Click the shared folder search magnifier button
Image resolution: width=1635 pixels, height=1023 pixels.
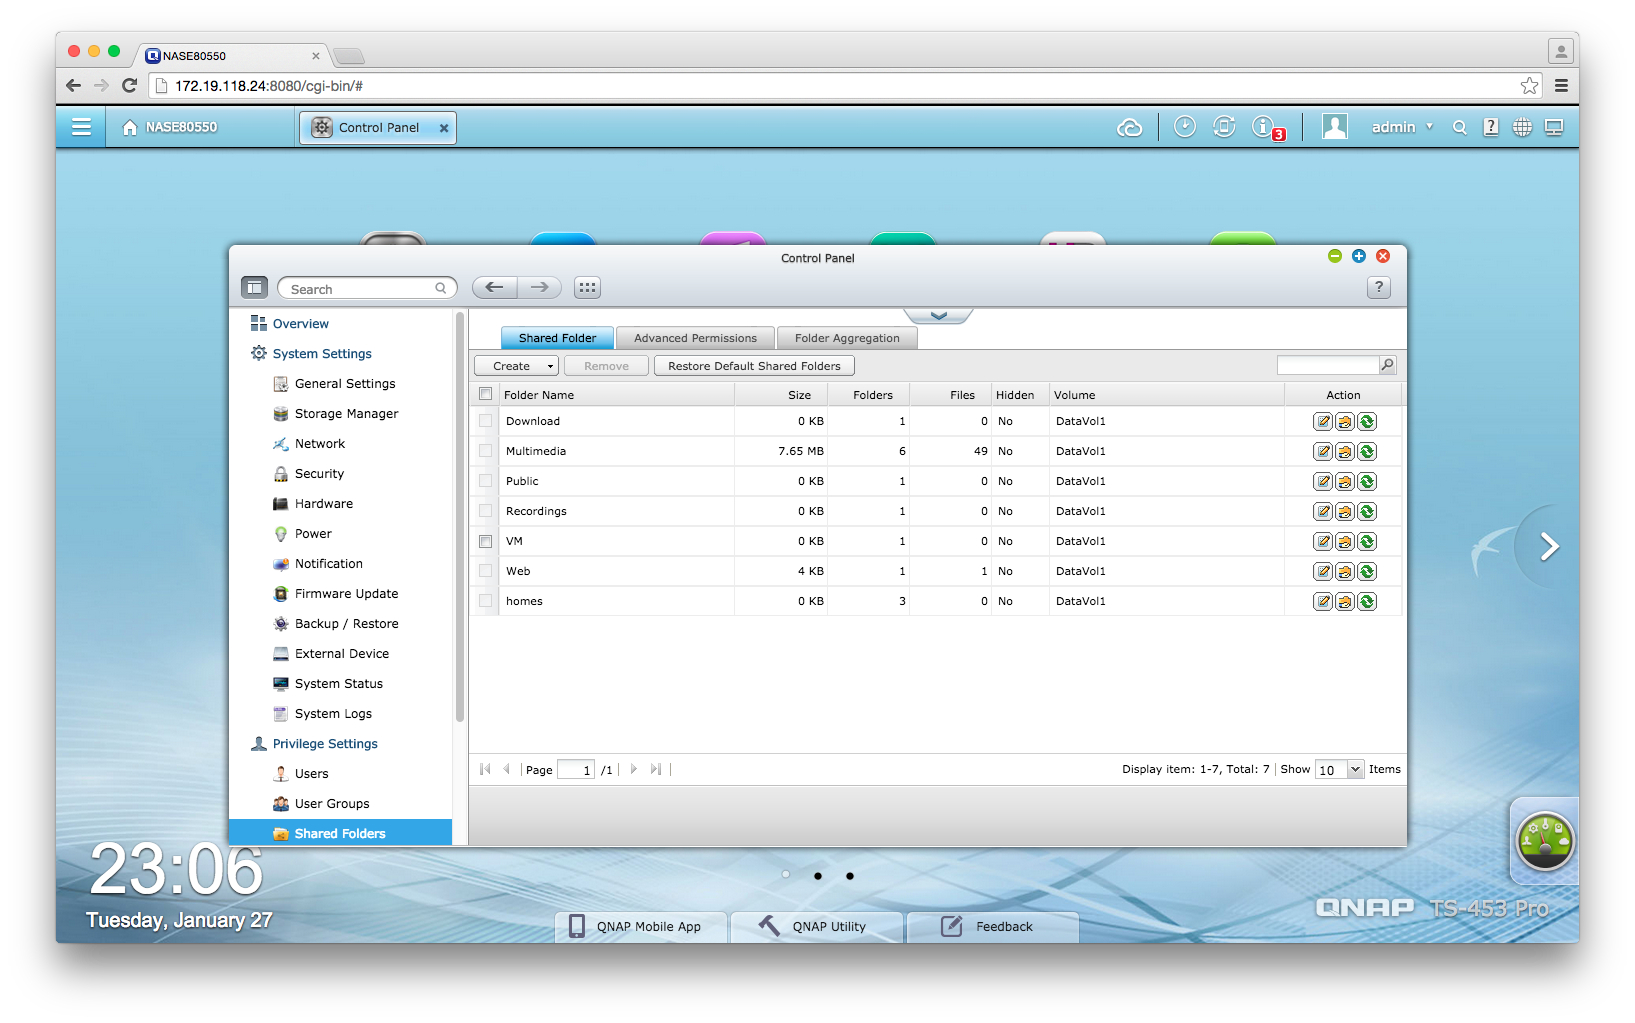[1387, 365]
